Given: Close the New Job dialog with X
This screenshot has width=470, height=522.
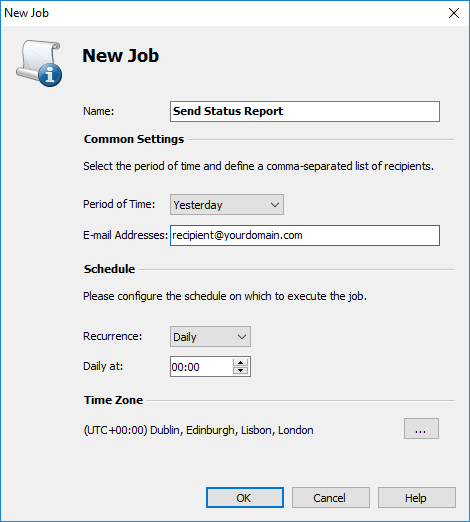Looking at the screenshot, I should (454, 13).
